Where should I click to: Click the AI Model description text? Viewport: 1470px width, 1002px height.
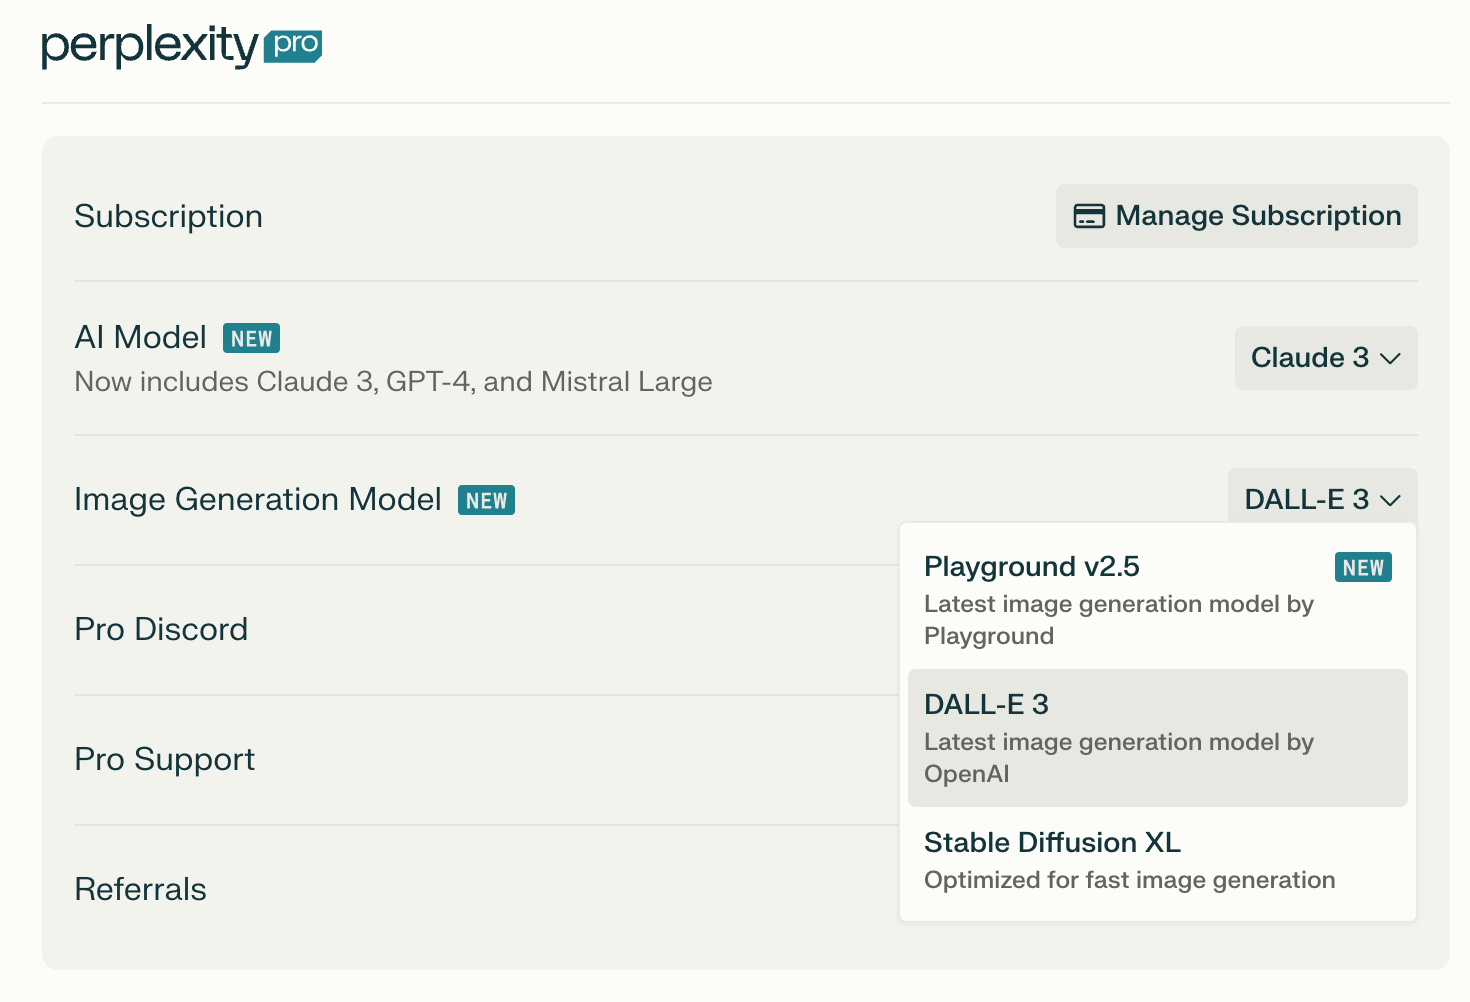[393, 382]
